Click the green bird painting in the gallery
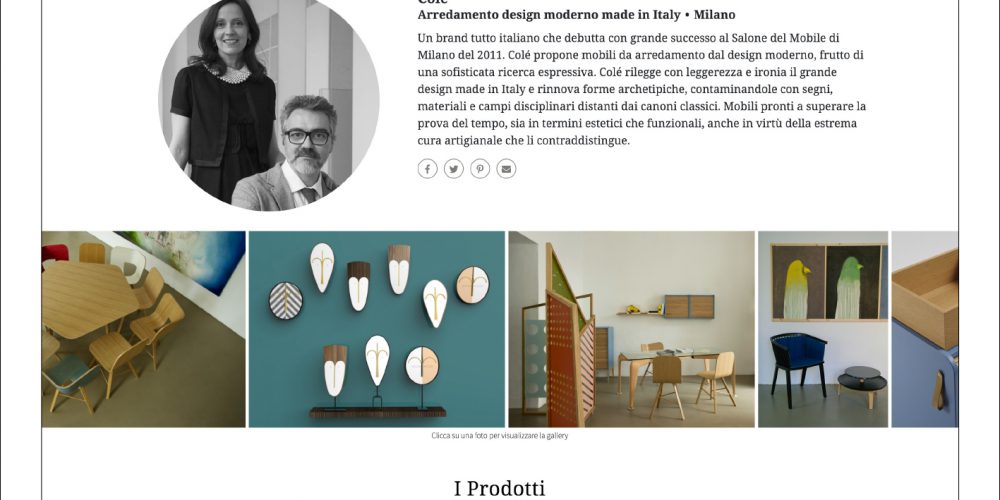 tap(853, 282)
